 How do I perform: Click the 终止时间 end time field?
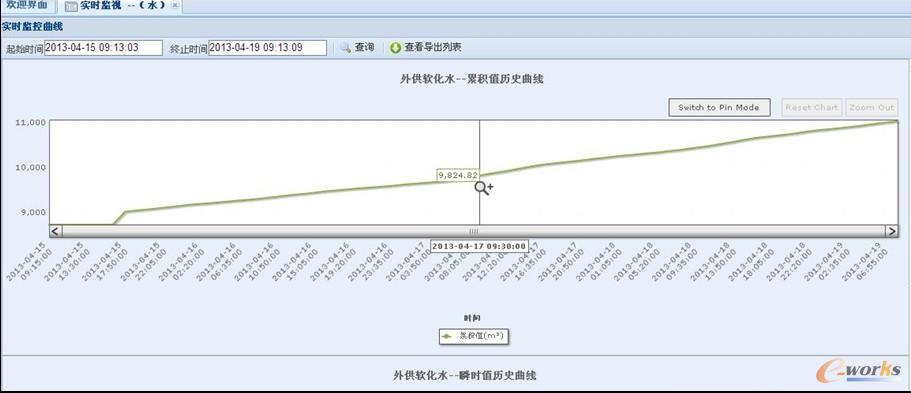(267, 48)
